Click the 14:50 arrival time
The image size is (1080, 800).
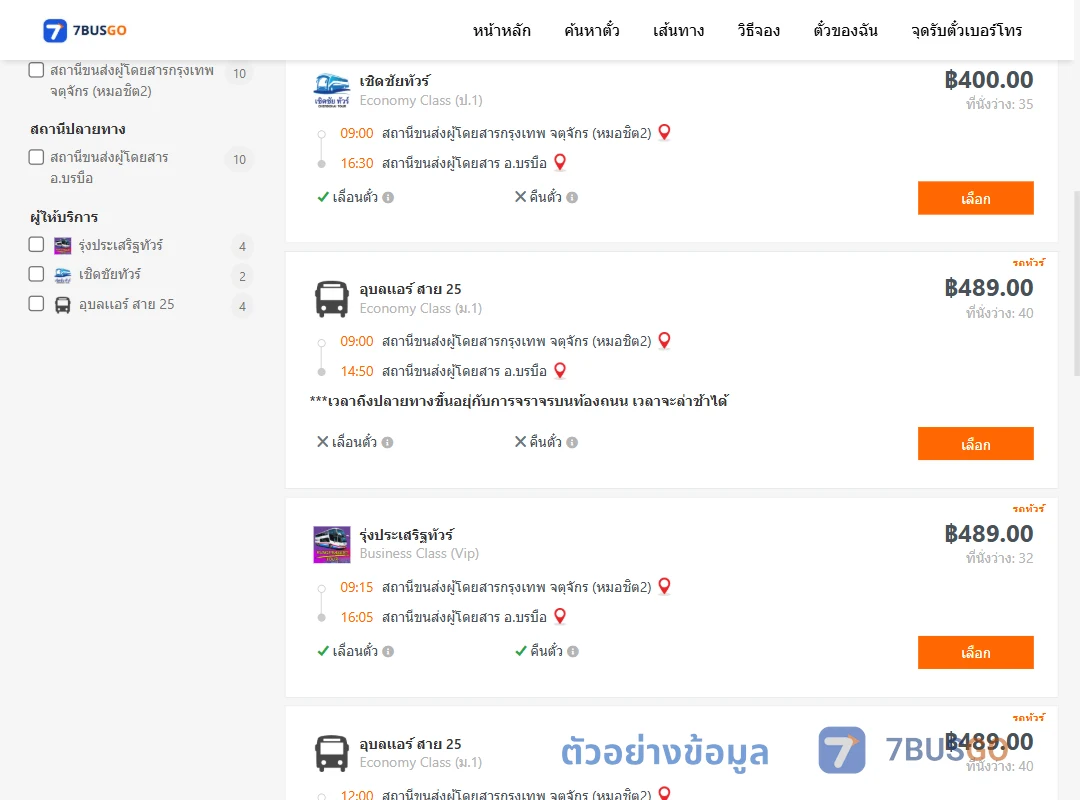point(357,371)
